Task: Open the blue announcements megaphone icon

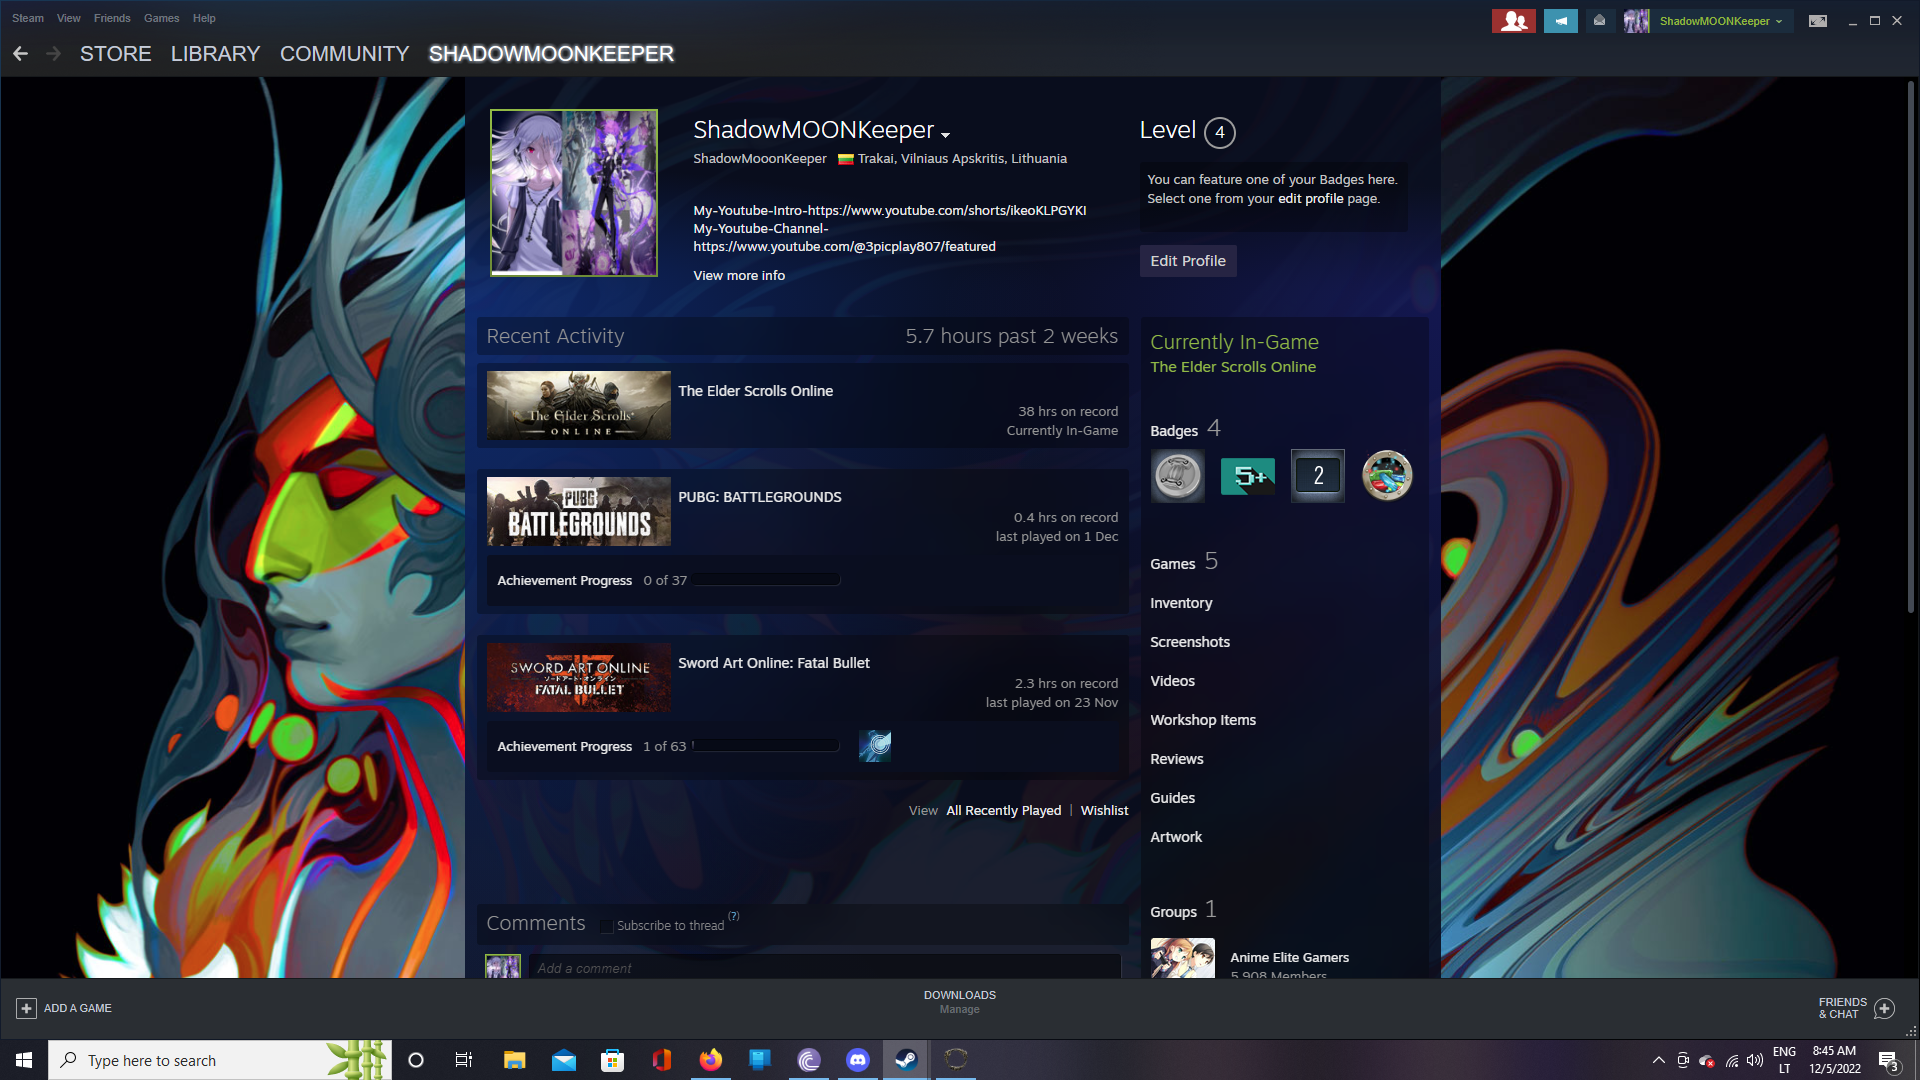Action: point(1560,21)
